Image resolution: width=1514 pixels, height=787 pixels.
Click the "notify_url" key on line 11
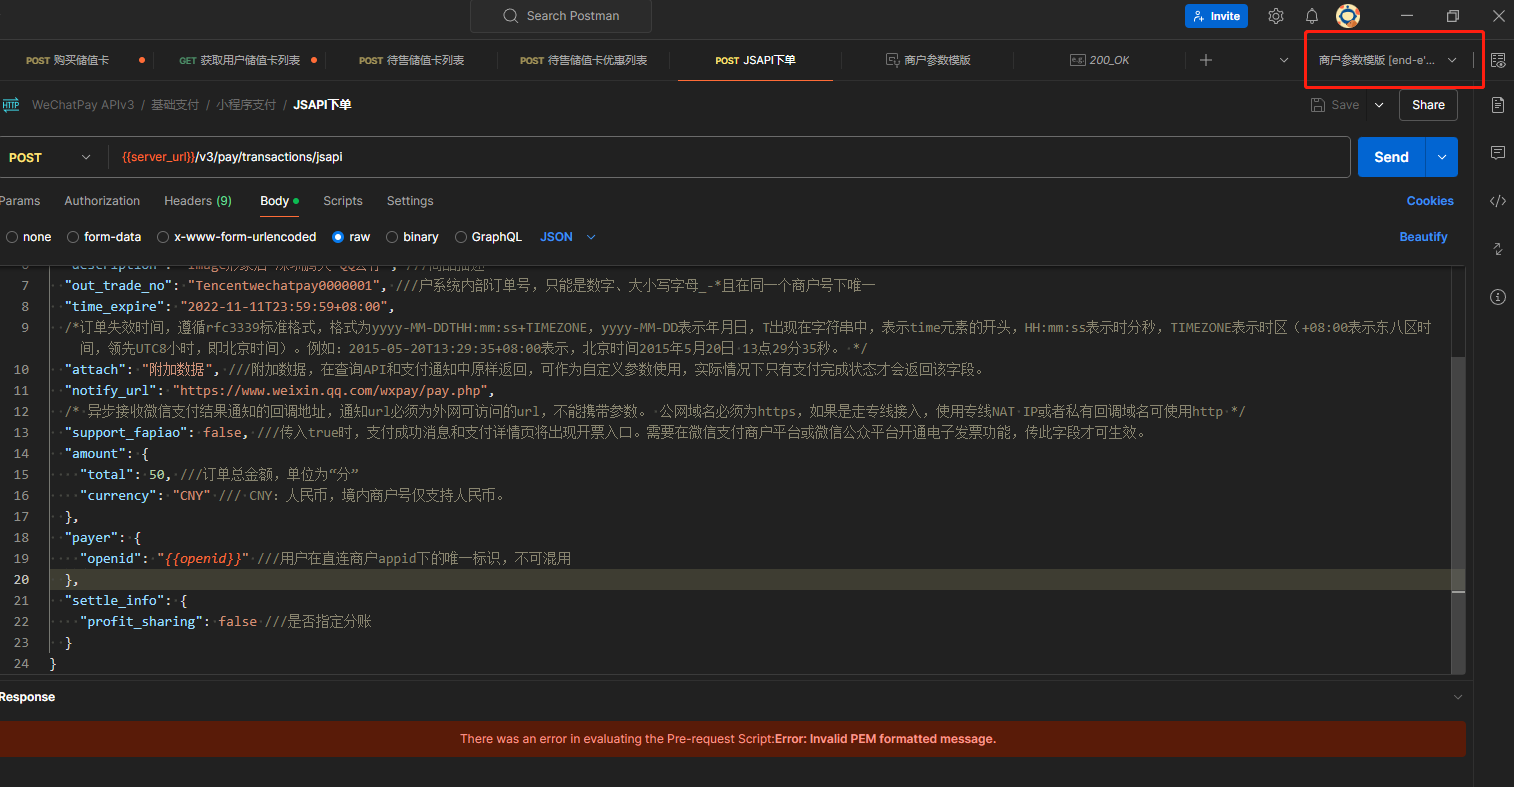pos(111,391)
